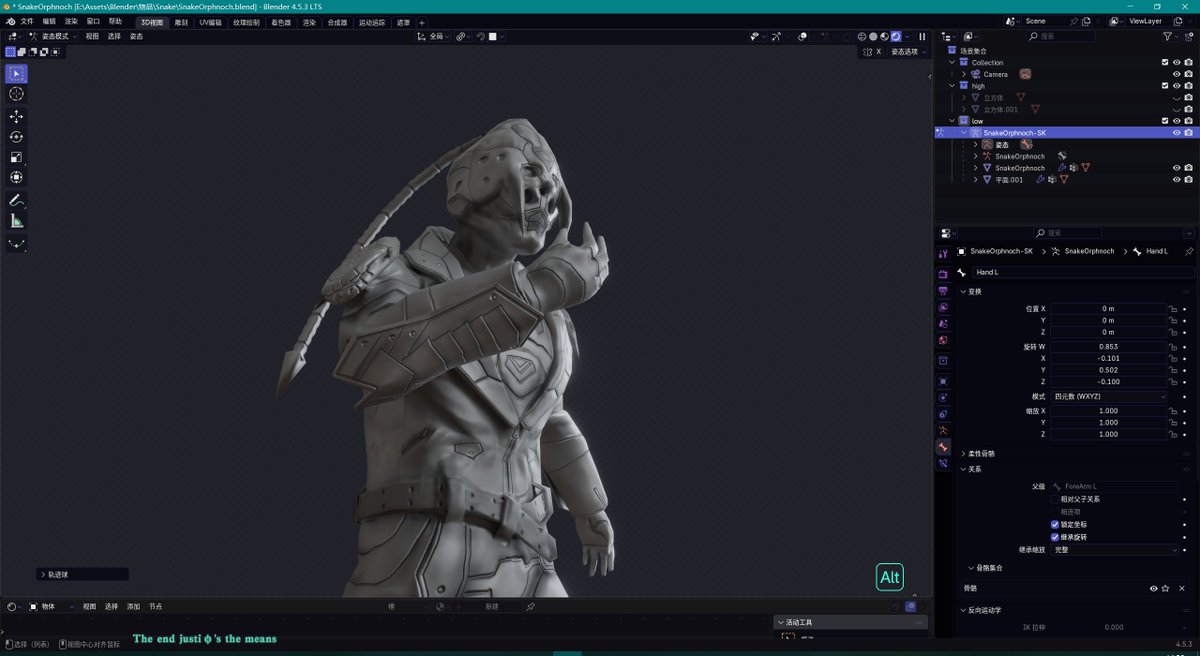
Task: Toggle the 相对父子关系 checkbox
Action: click(1055, 499)
